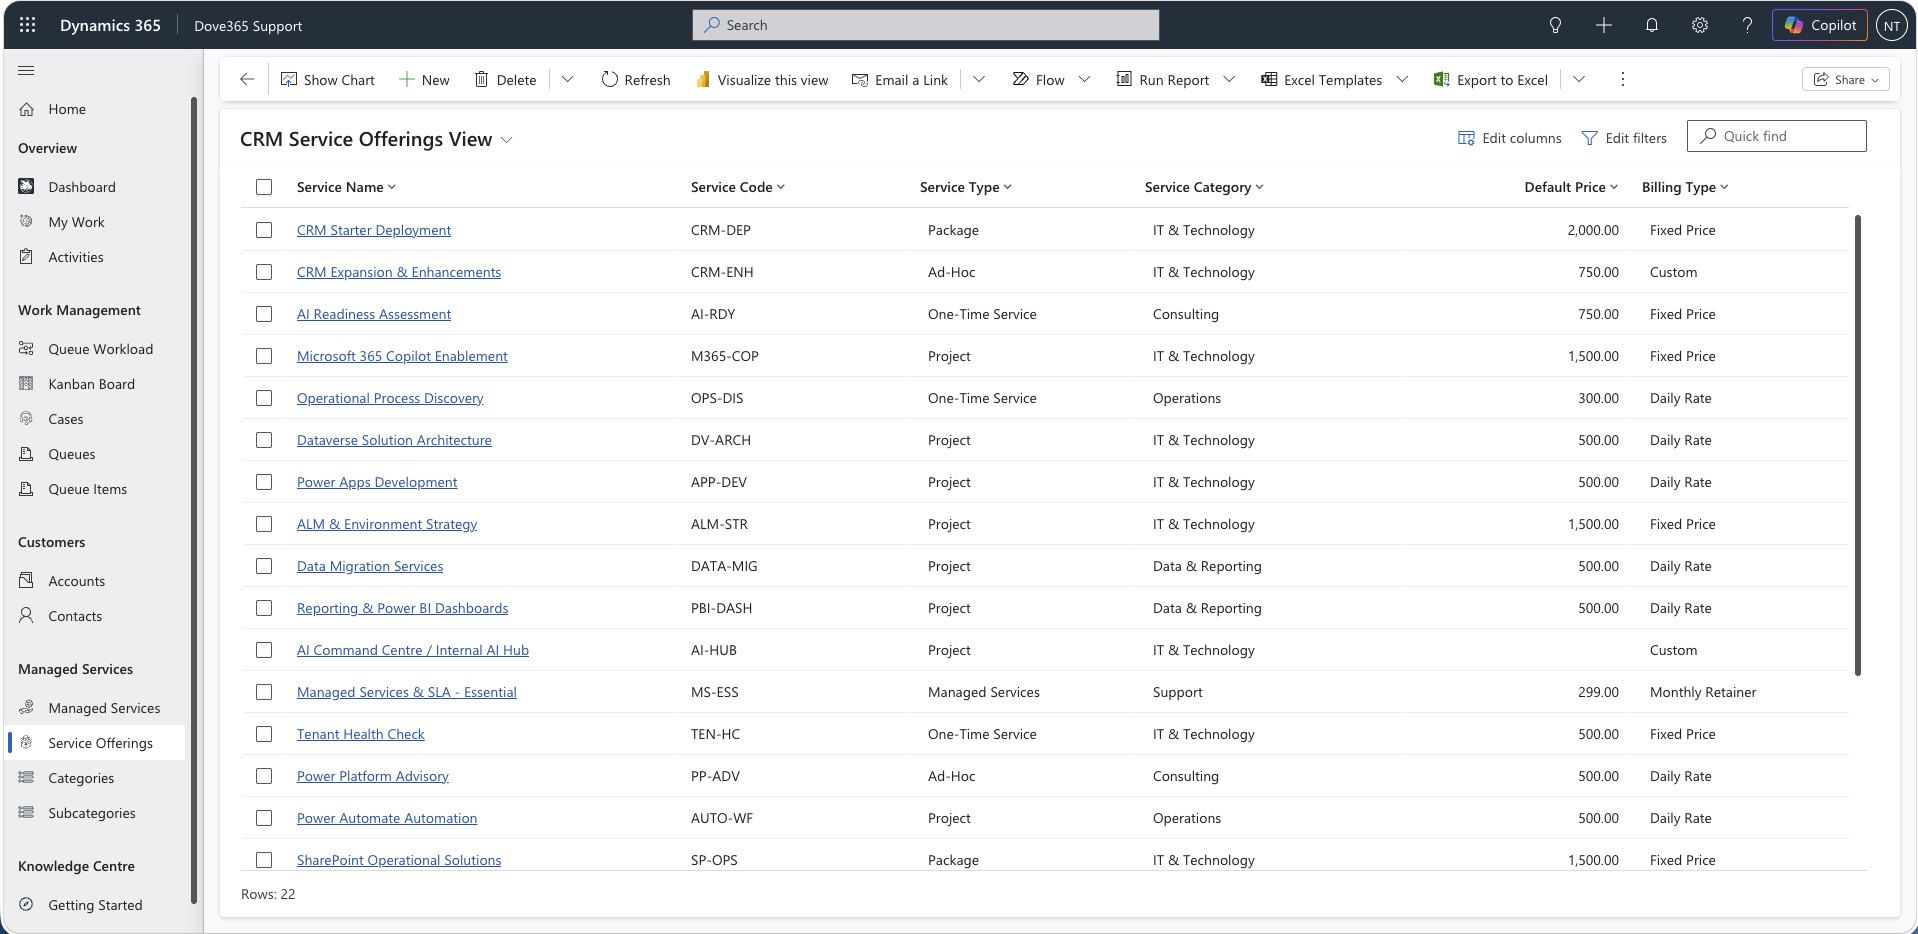1918x934 pixels.
Task: Click Email a Link
Action: point(900,80)
